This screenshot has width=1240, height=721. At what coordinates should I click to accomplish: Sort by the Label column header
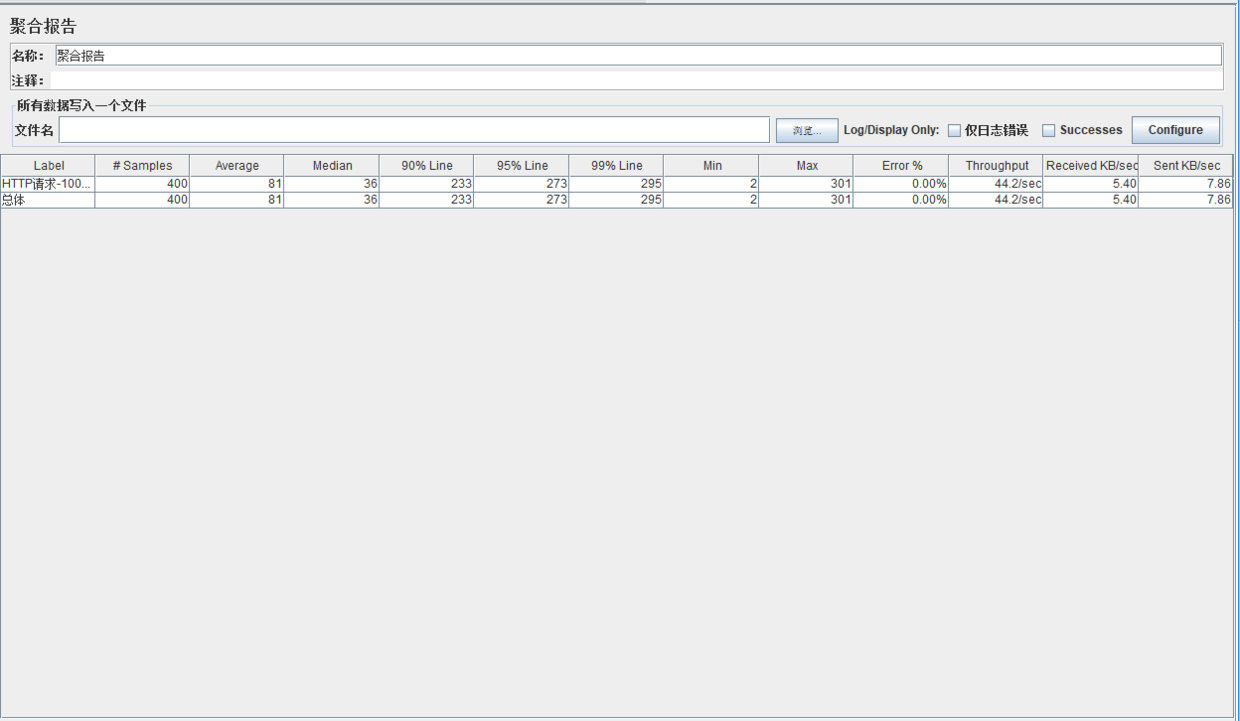point(48,166)
